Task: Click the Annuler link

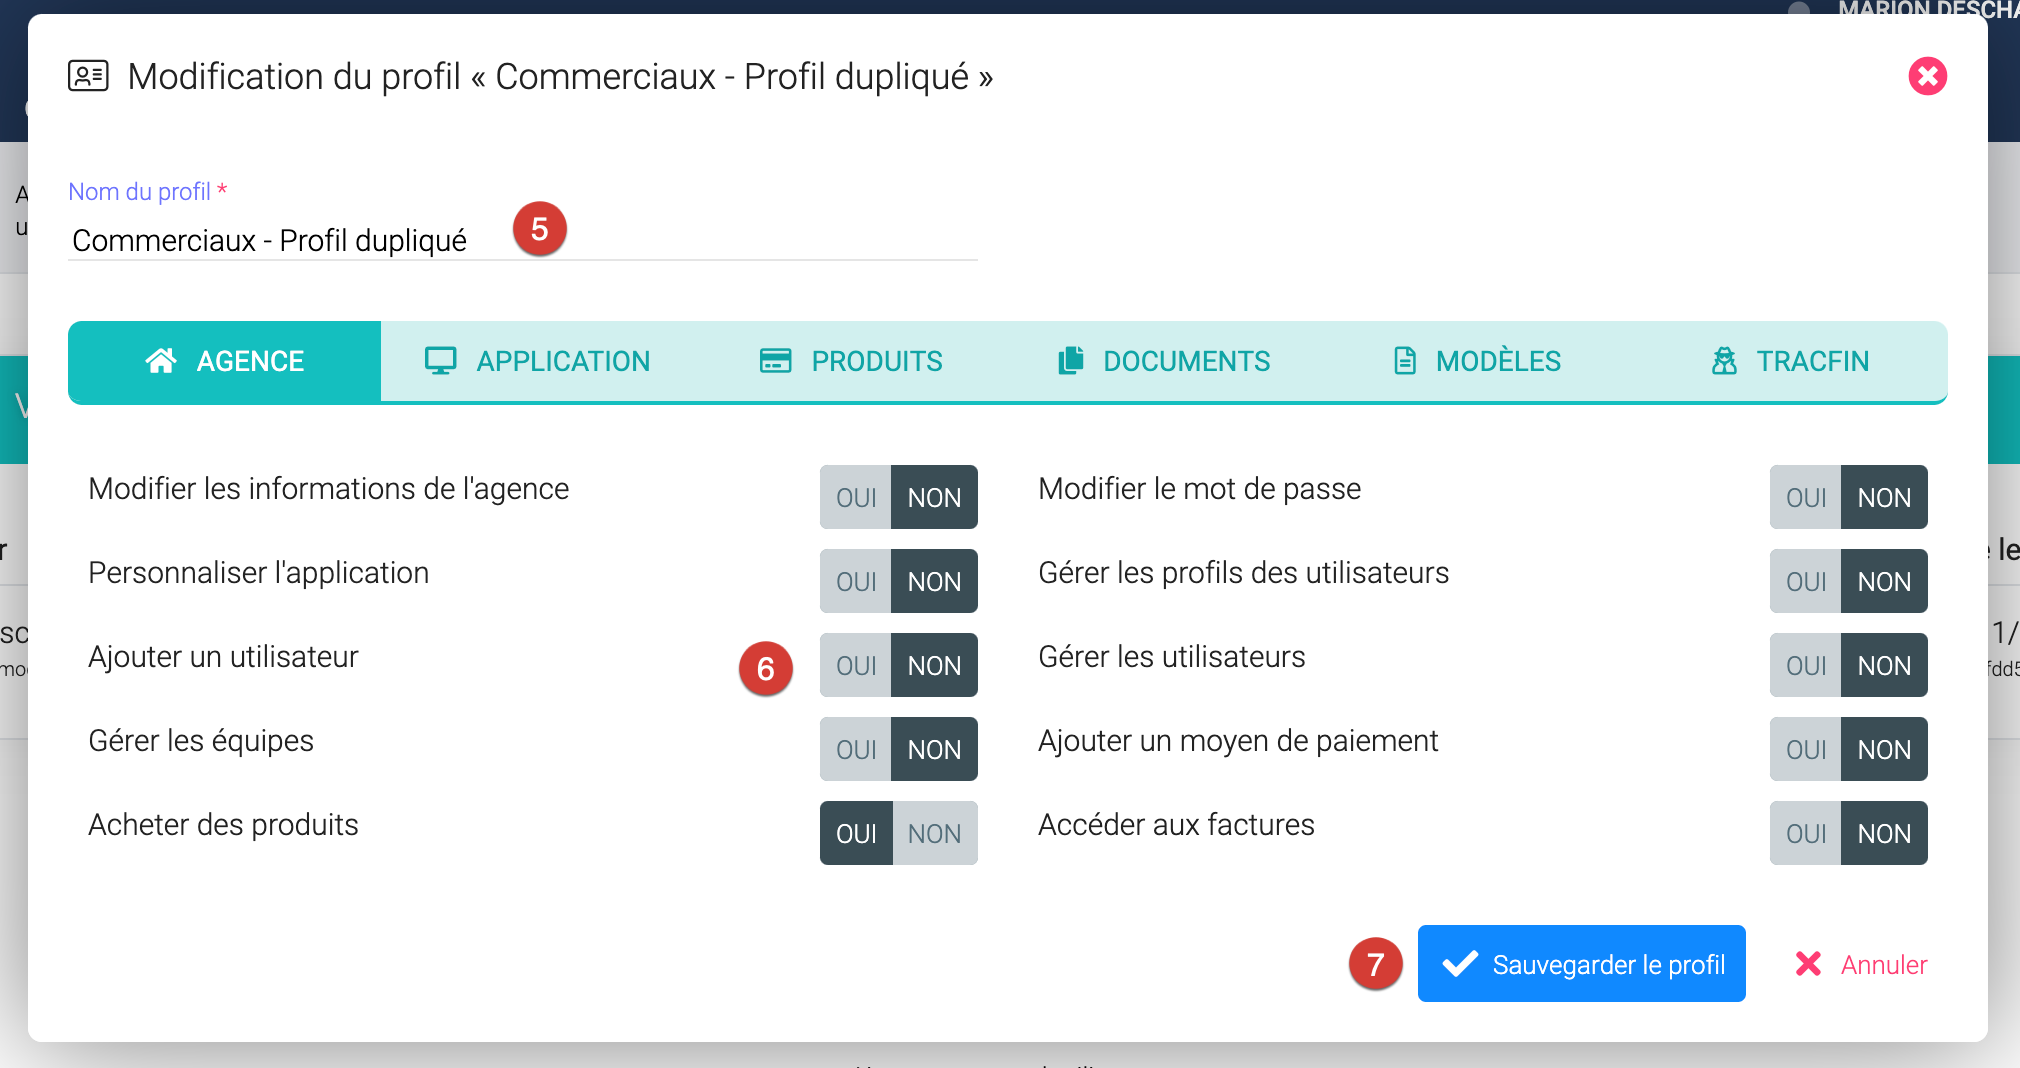Action: pos(1861,964)
